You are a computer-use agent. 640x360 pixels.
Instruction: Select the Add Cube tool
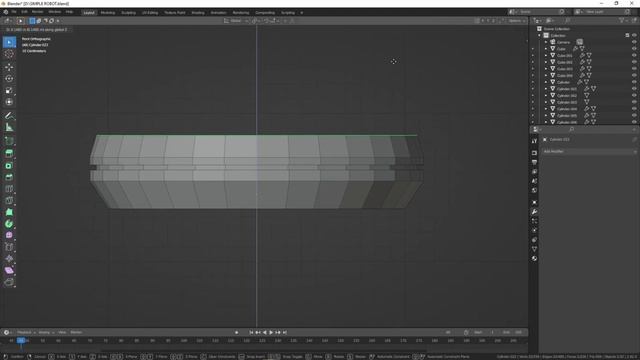pos(9,141)
